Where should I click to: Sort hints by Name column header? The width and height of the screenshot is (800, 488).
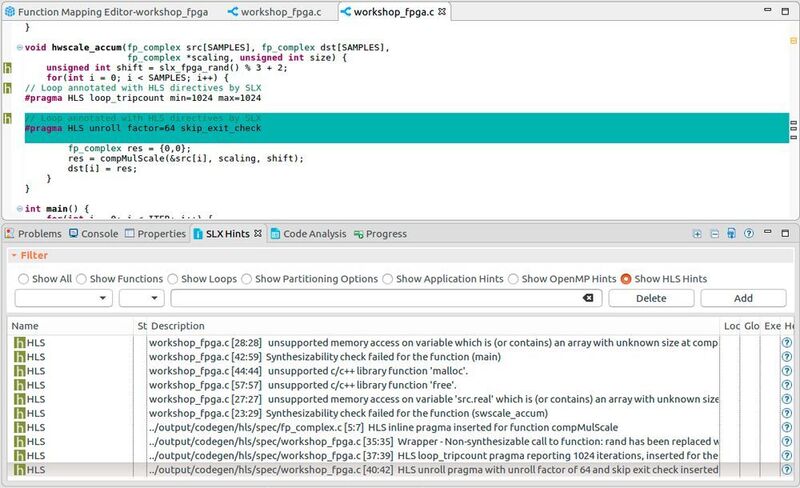pos(71,326)
